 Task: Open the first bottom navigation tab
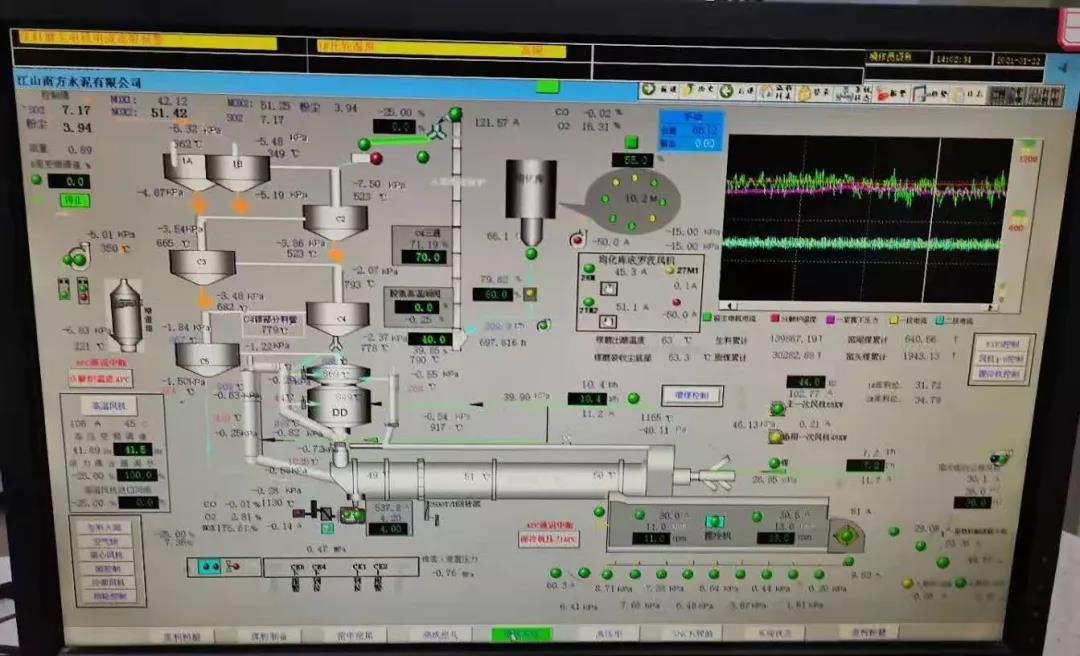[182, 635]
